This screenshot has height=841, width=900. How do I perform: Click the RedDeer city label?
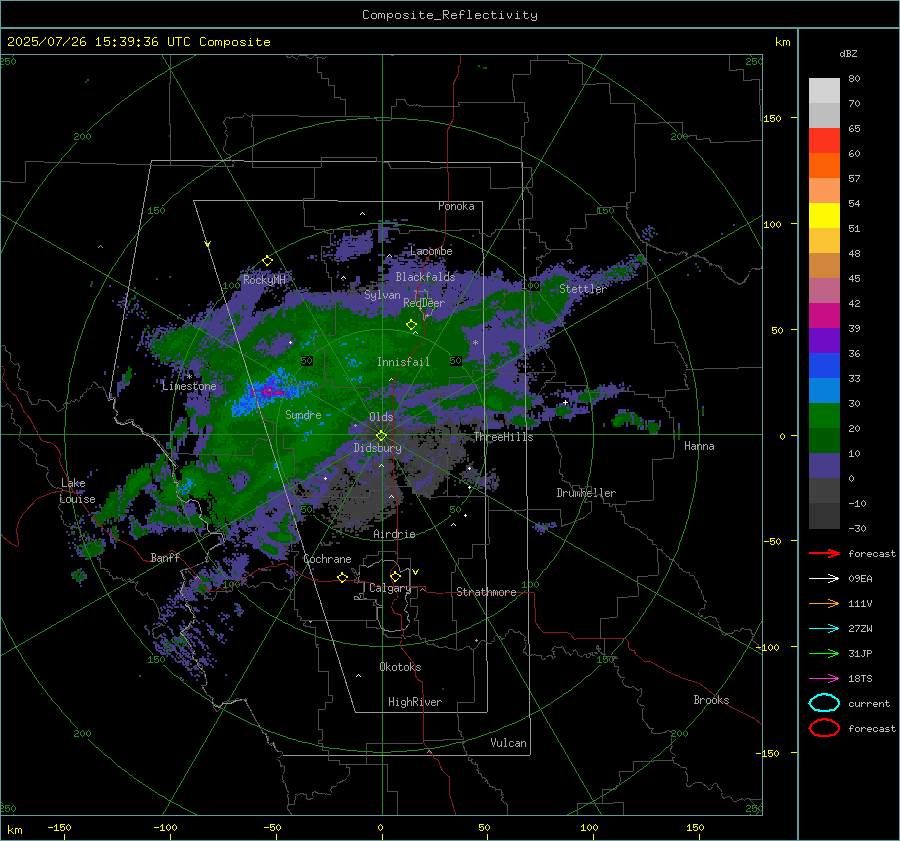click(x=424, y=303)
